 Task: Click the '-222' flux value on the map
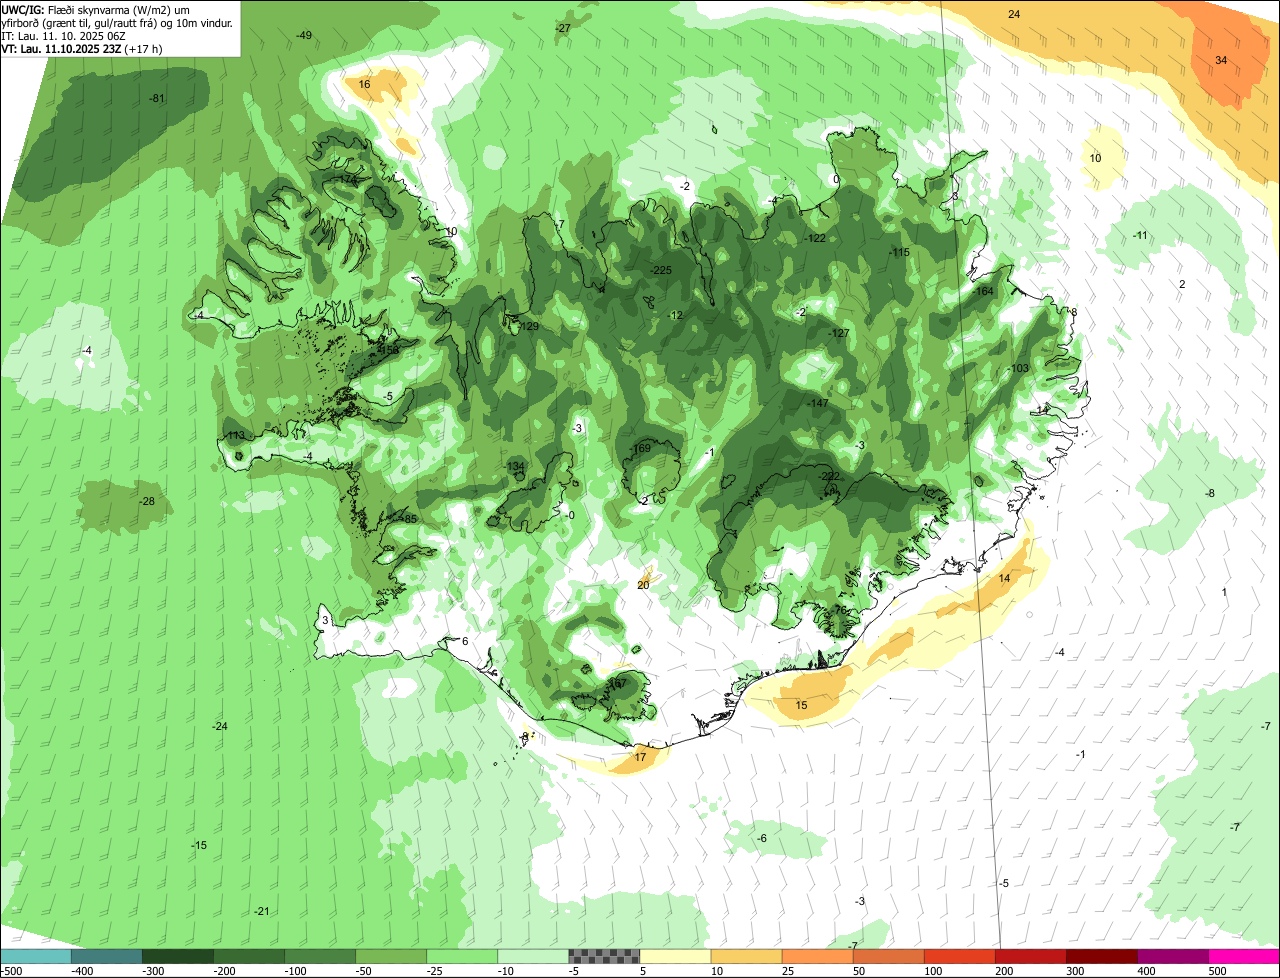click(830, 476)
